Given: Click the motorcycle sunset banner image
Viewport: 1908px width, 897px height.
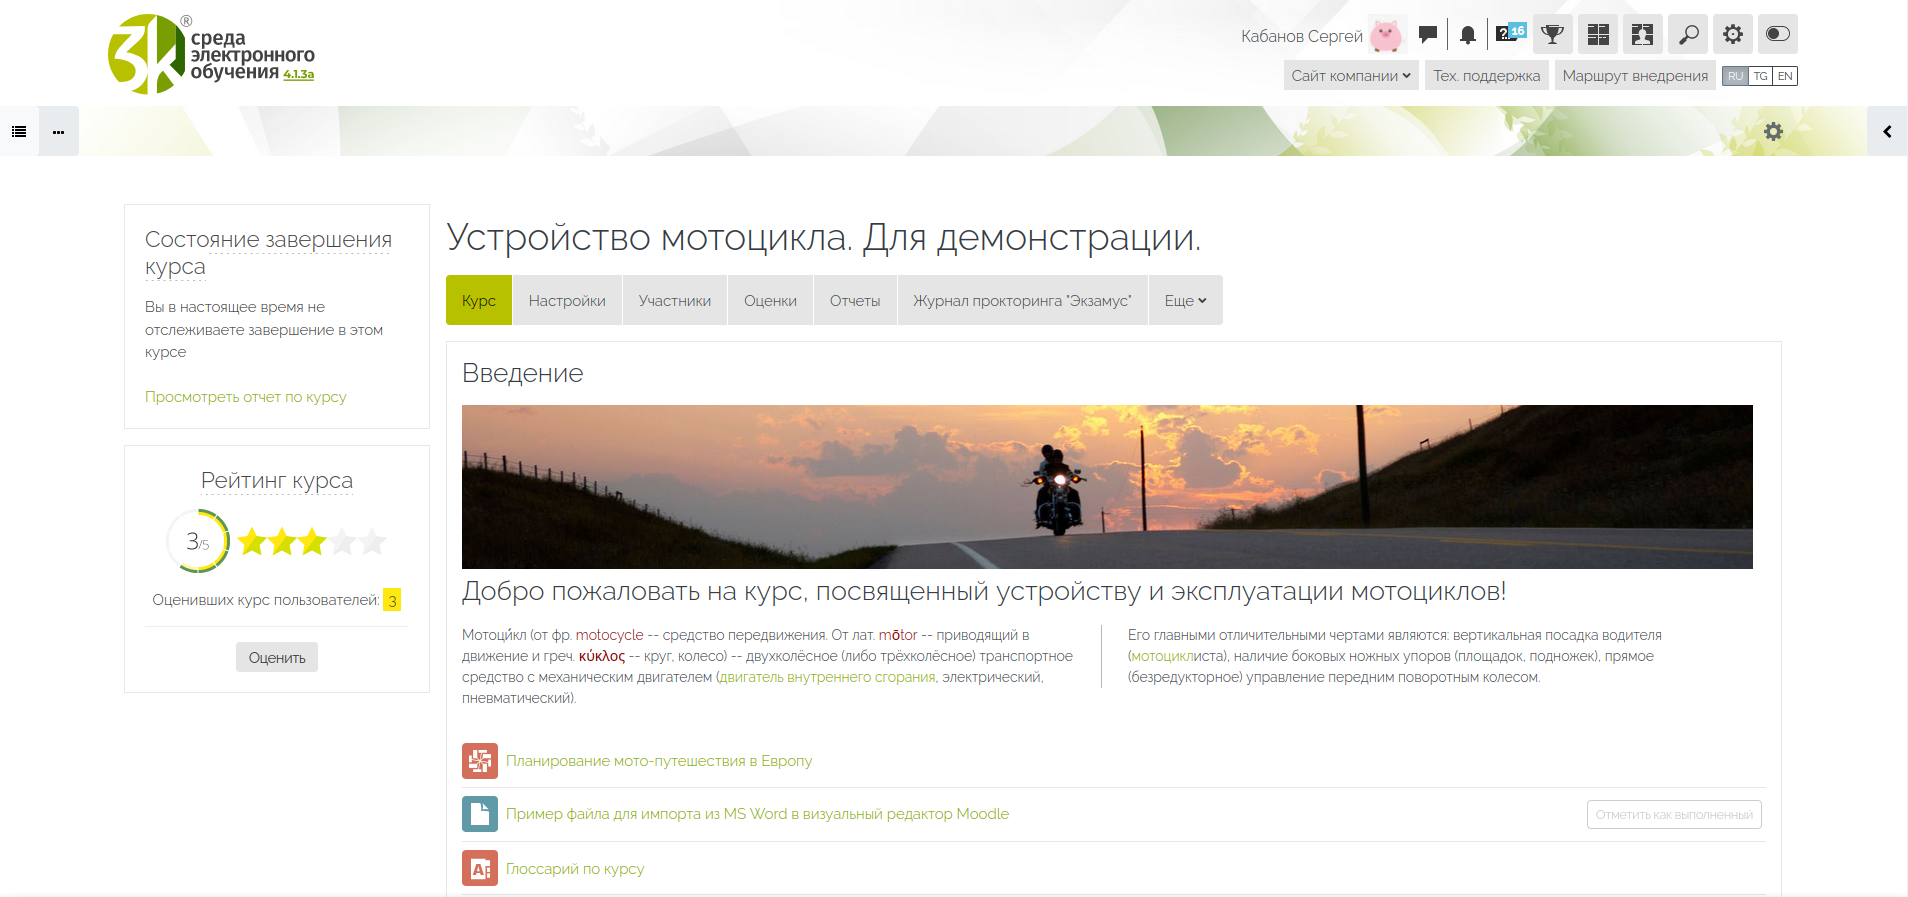Looking at the screenshot, I should tap(1107, 487).
